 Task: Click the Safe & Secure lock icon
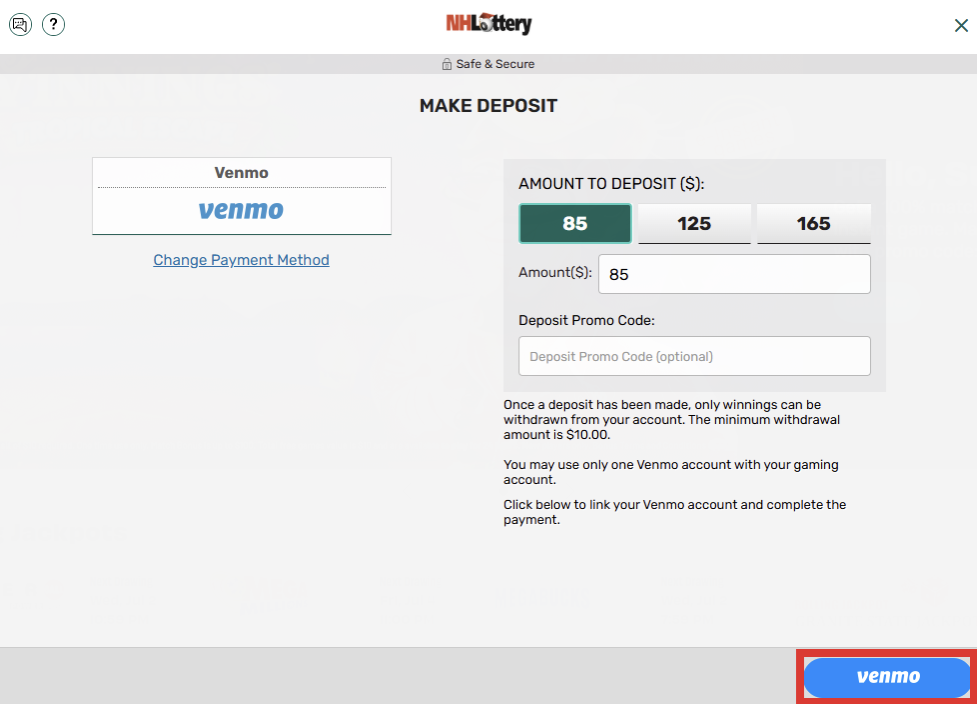(x=447, y=64)
